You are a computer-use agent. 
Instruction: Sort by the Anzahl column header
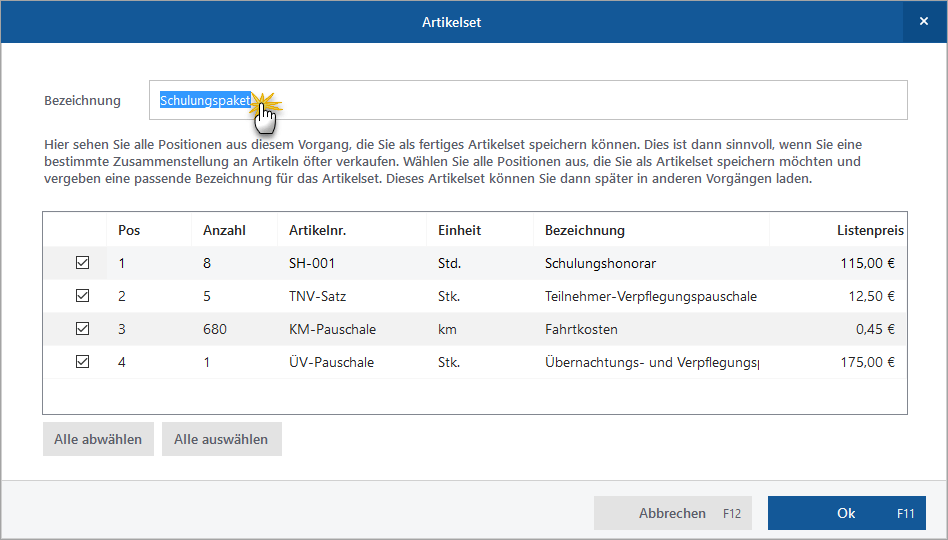click(224, 230)
